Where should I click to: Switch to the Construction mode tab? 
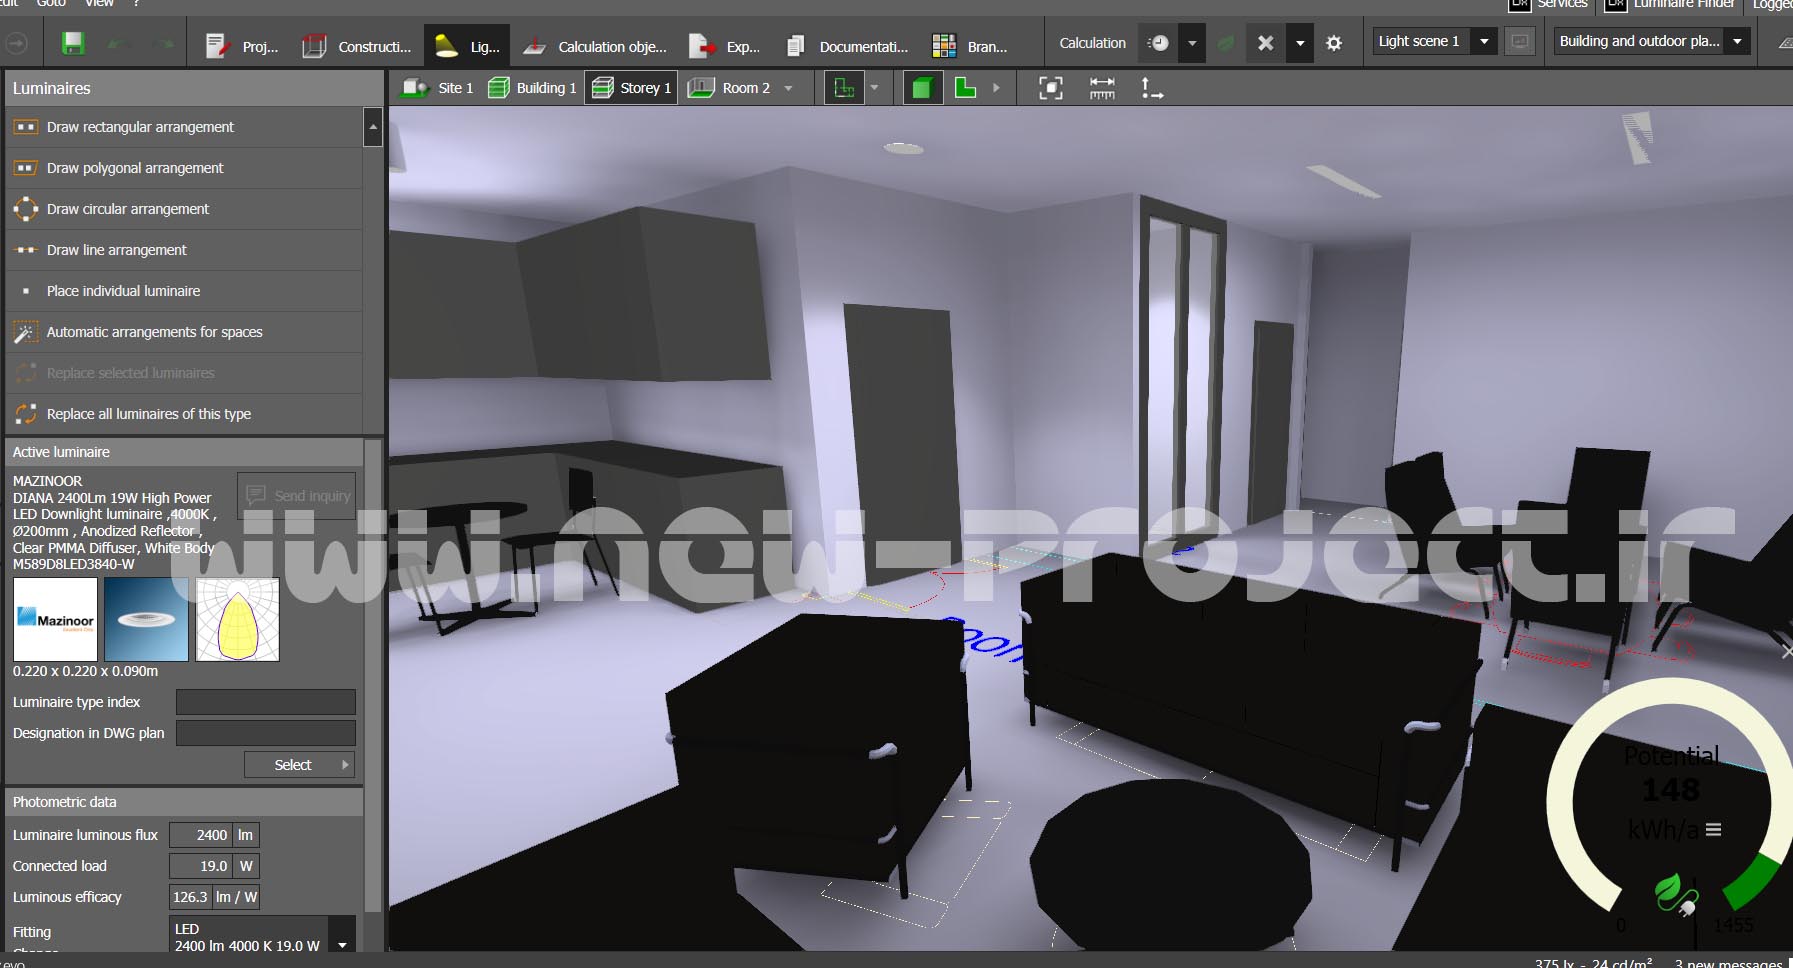pos(356,46)
